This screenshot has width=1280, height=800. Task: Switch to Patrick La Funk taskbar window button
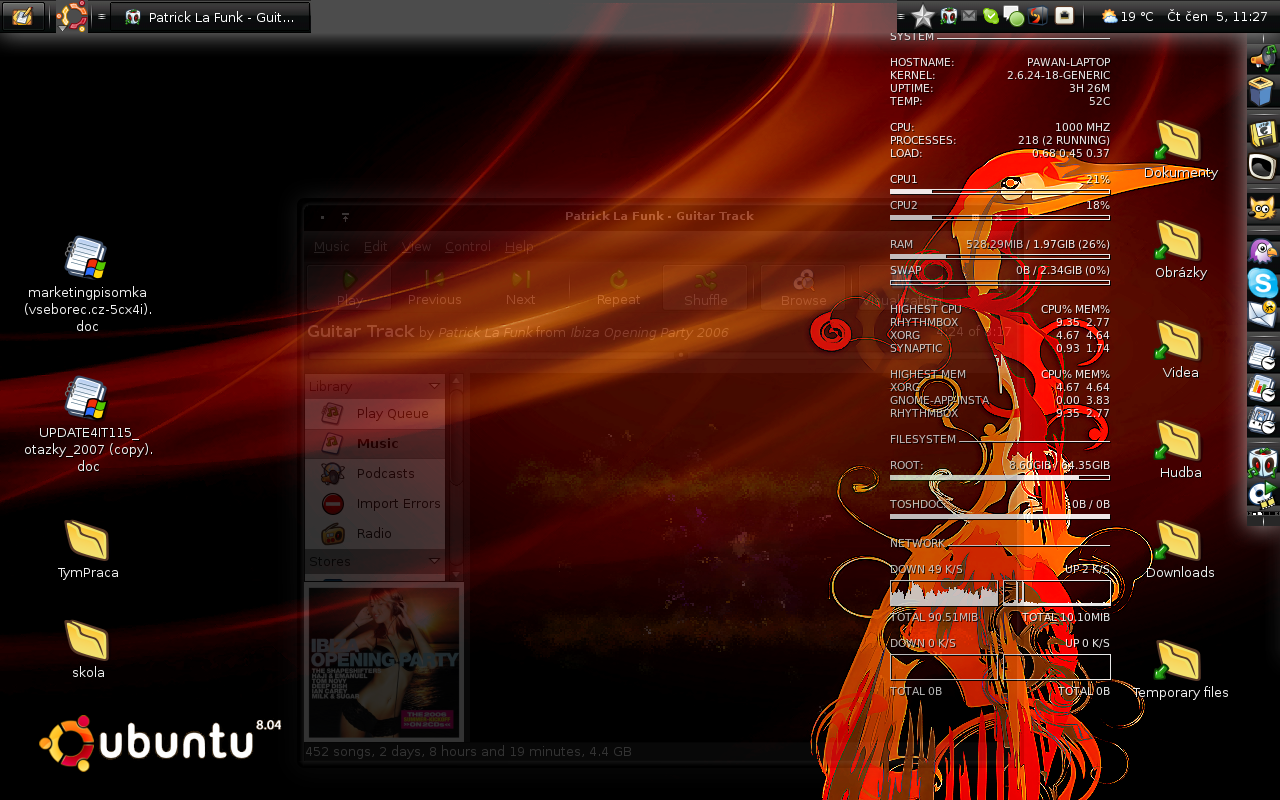point(210,17)
